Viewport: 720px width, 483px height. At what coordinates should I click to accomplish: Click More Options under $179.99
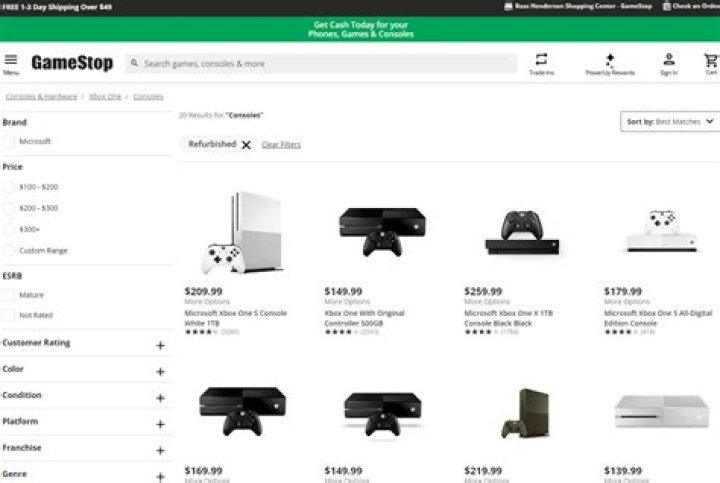627,302
